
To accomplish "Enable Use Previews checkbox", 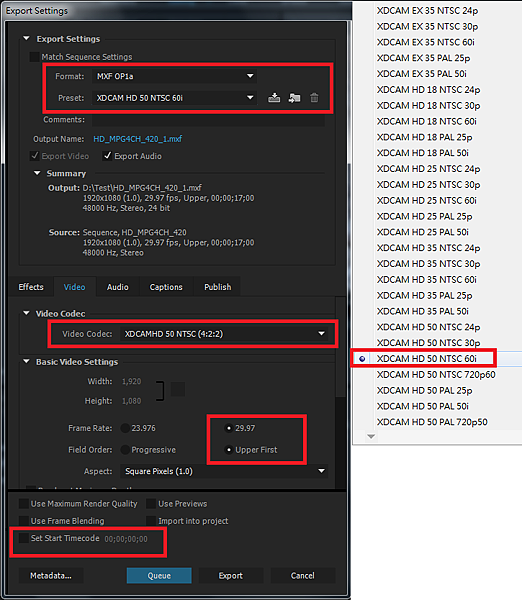I will 151,504.
